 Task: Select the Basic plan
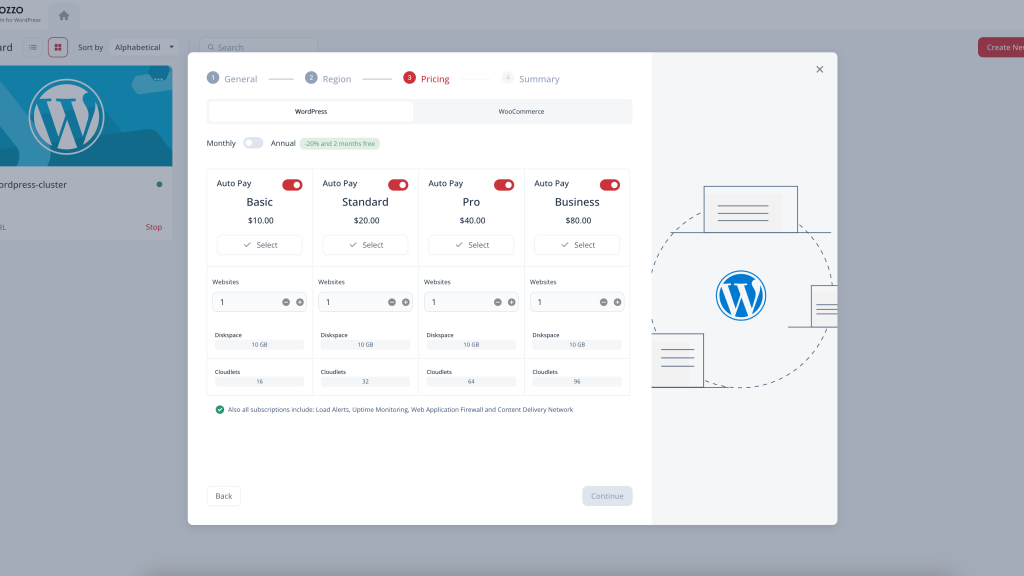point(259,245)
